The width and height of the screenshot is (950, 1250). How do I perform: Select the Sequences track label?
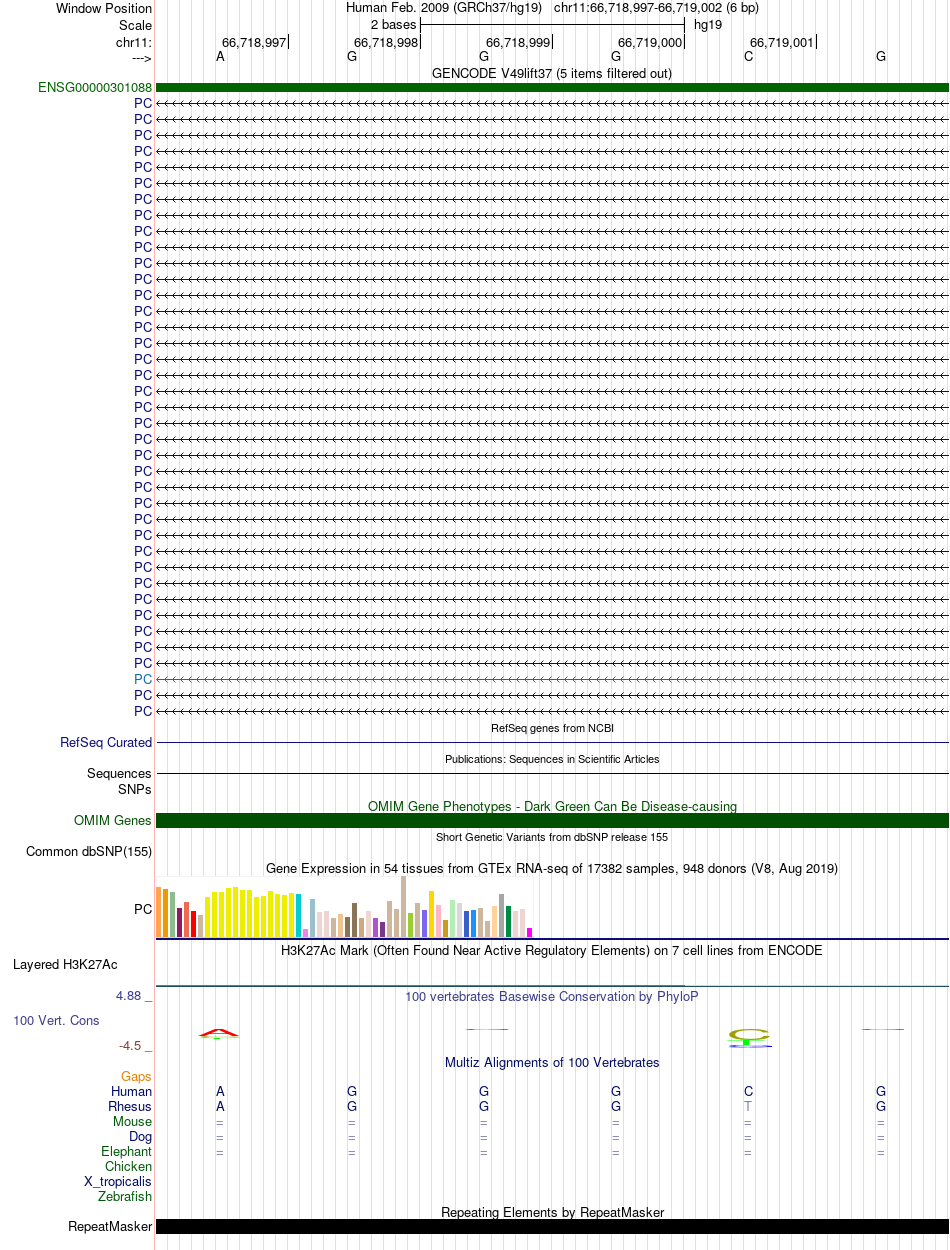[119, 773]
